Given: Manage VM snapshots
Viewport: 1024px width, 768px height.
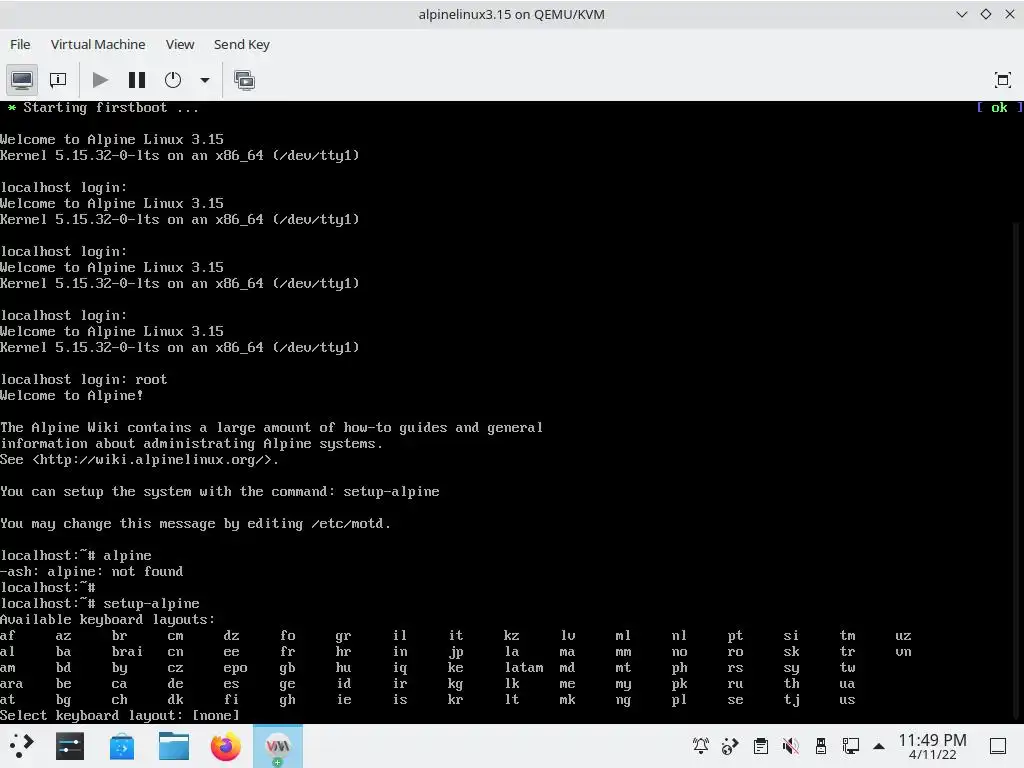Looking at the screenshot, I should pos(244,80).
